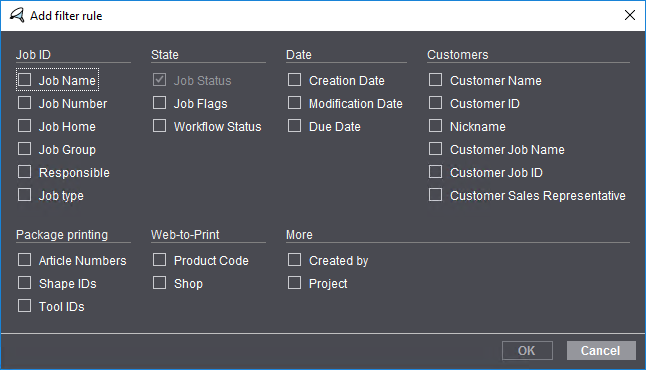Check the Tool IDs option

point(24,306)
